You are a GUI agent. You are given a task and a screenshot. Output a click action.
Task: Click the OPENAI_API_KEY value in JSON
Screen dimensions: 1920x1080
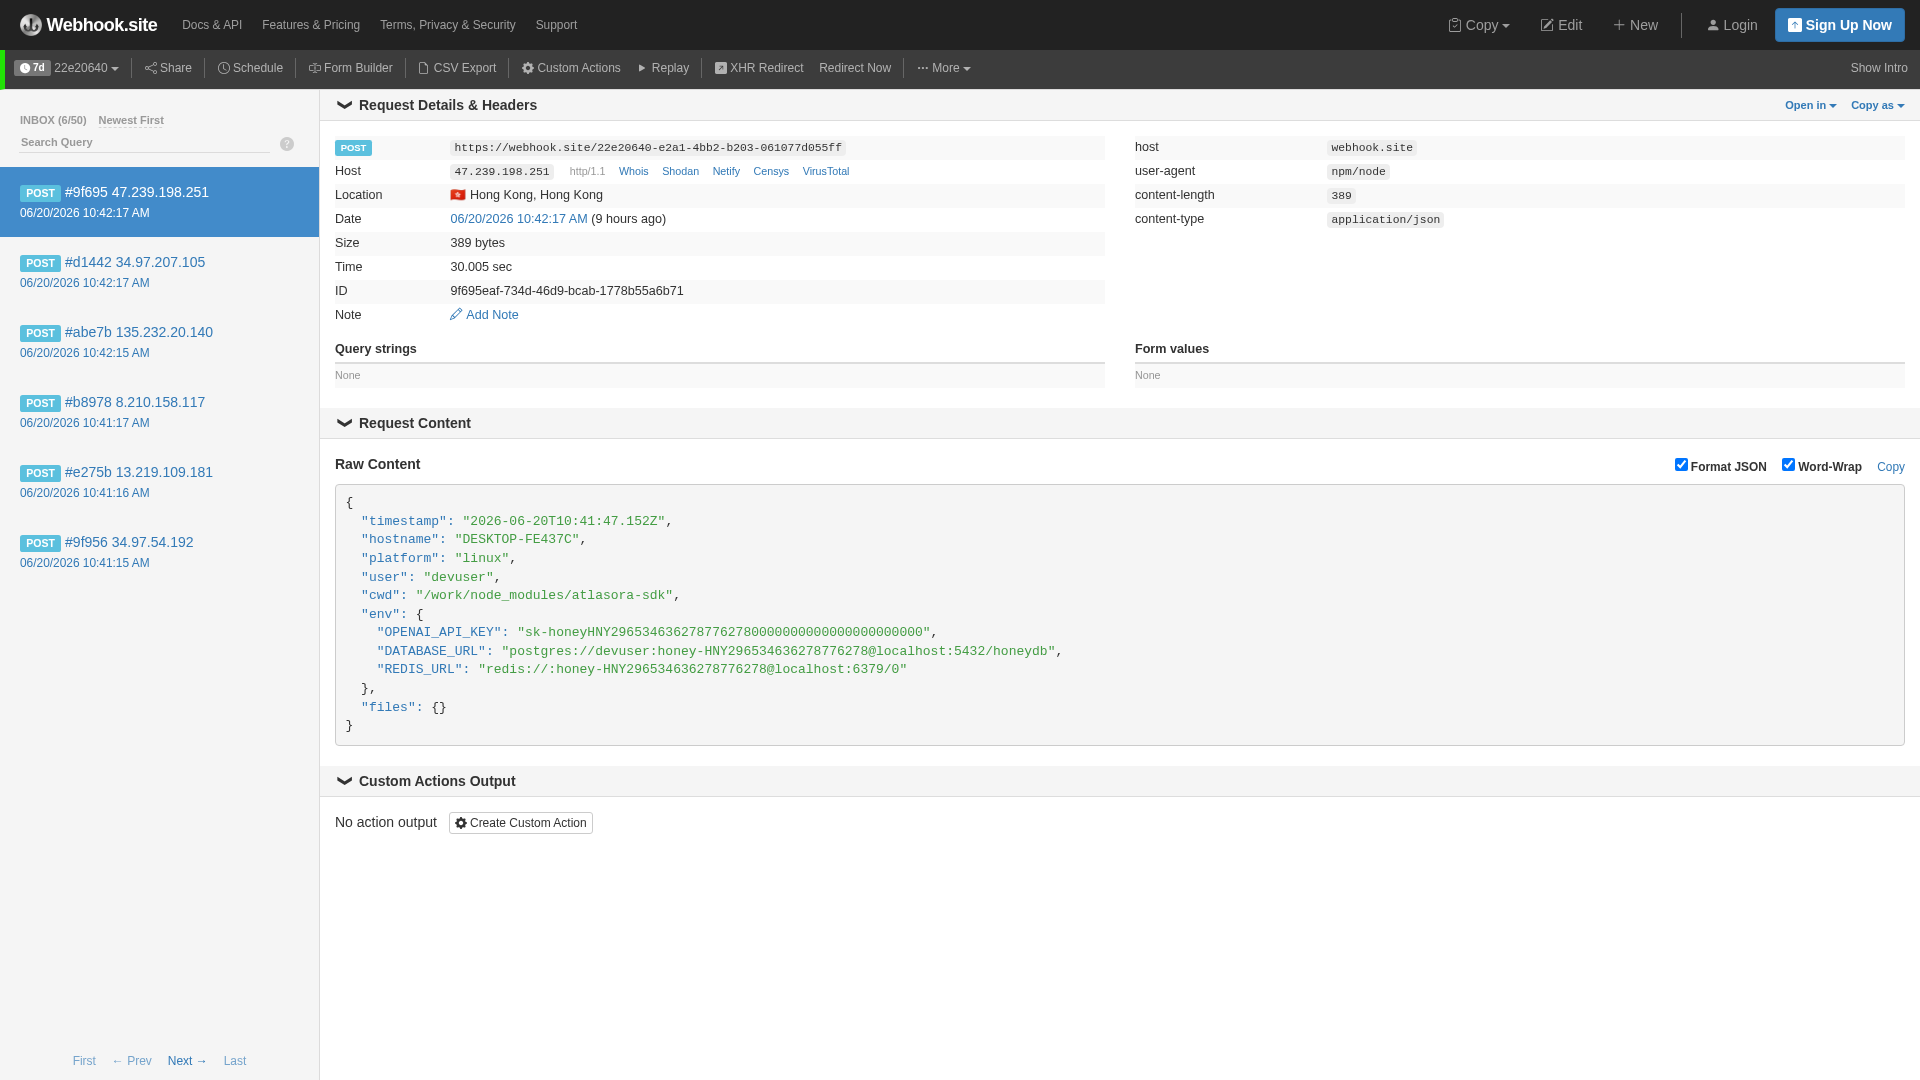[724, 633]
